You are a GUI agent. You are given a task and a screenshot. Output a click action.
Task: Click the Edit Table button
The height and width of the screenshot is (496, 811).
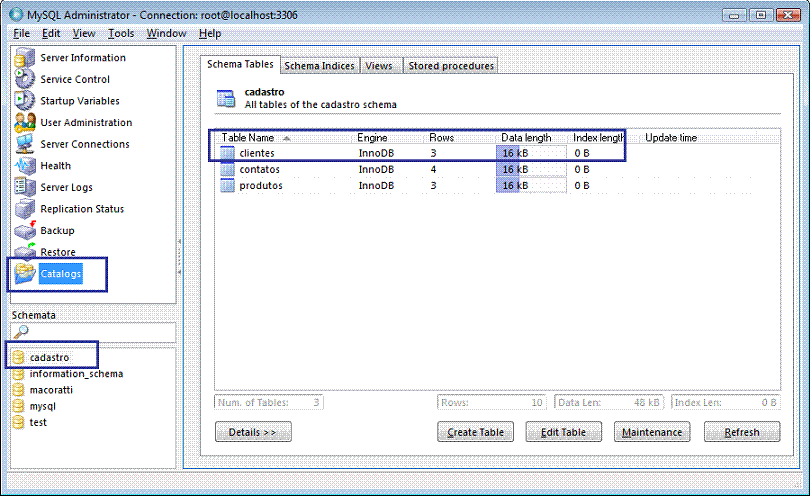click(x=564, y=432)
